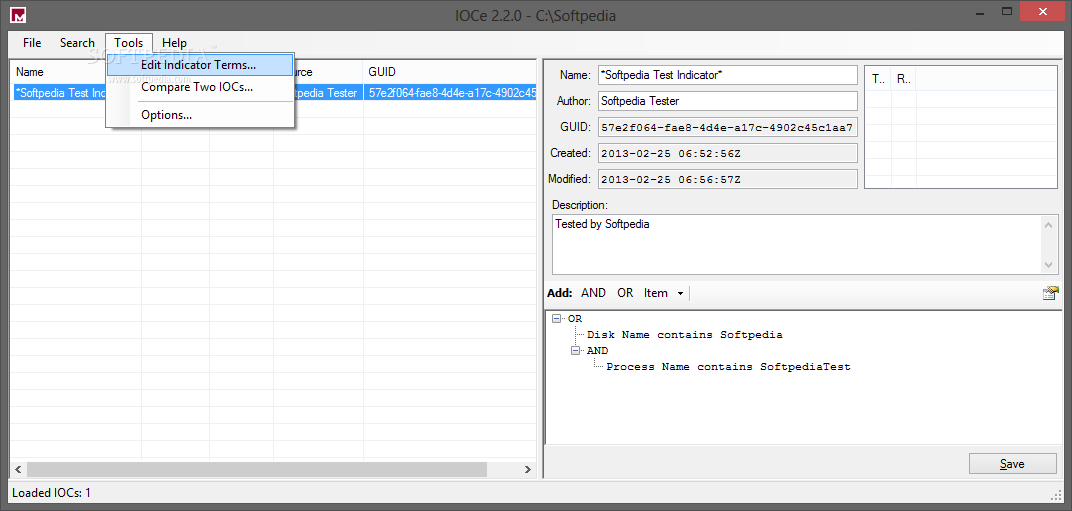The image size is (1072, 511).
Task: Click the Created date field
Action: coord(727,153)
